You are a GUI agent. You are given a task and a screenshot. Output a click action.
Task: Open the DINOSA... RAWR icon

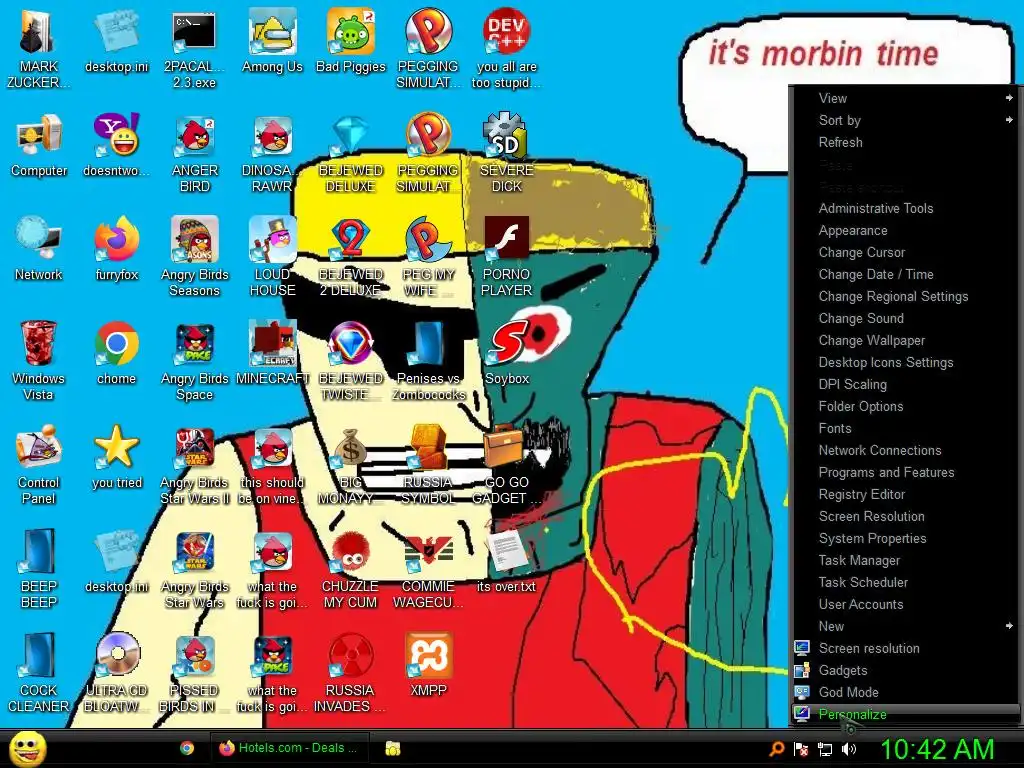click(x=272, y=153)
